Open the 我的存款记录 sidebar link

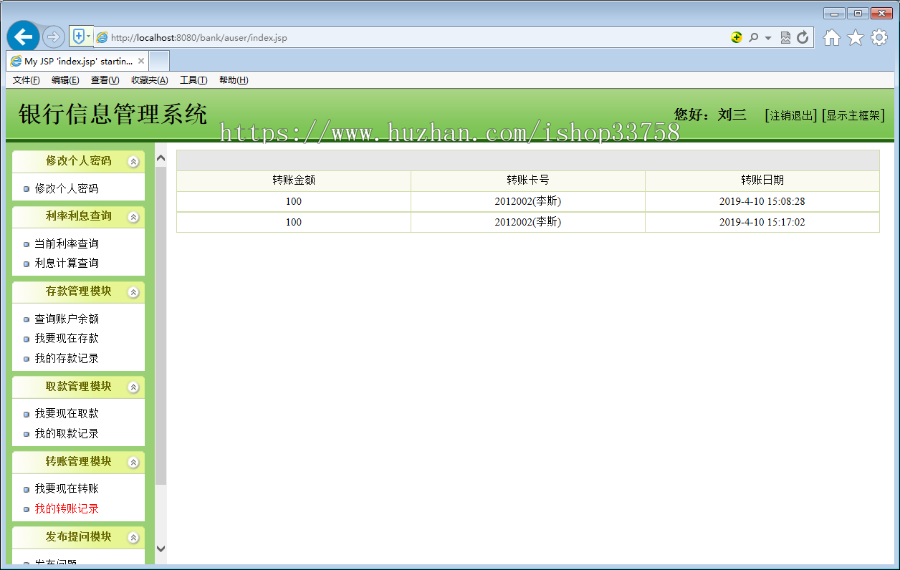pyautogui.click(x=67, y=359)
